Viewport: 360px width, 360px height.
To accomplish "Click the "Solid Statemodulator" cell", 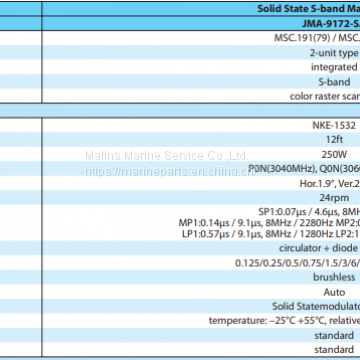I will coord(201,306).
